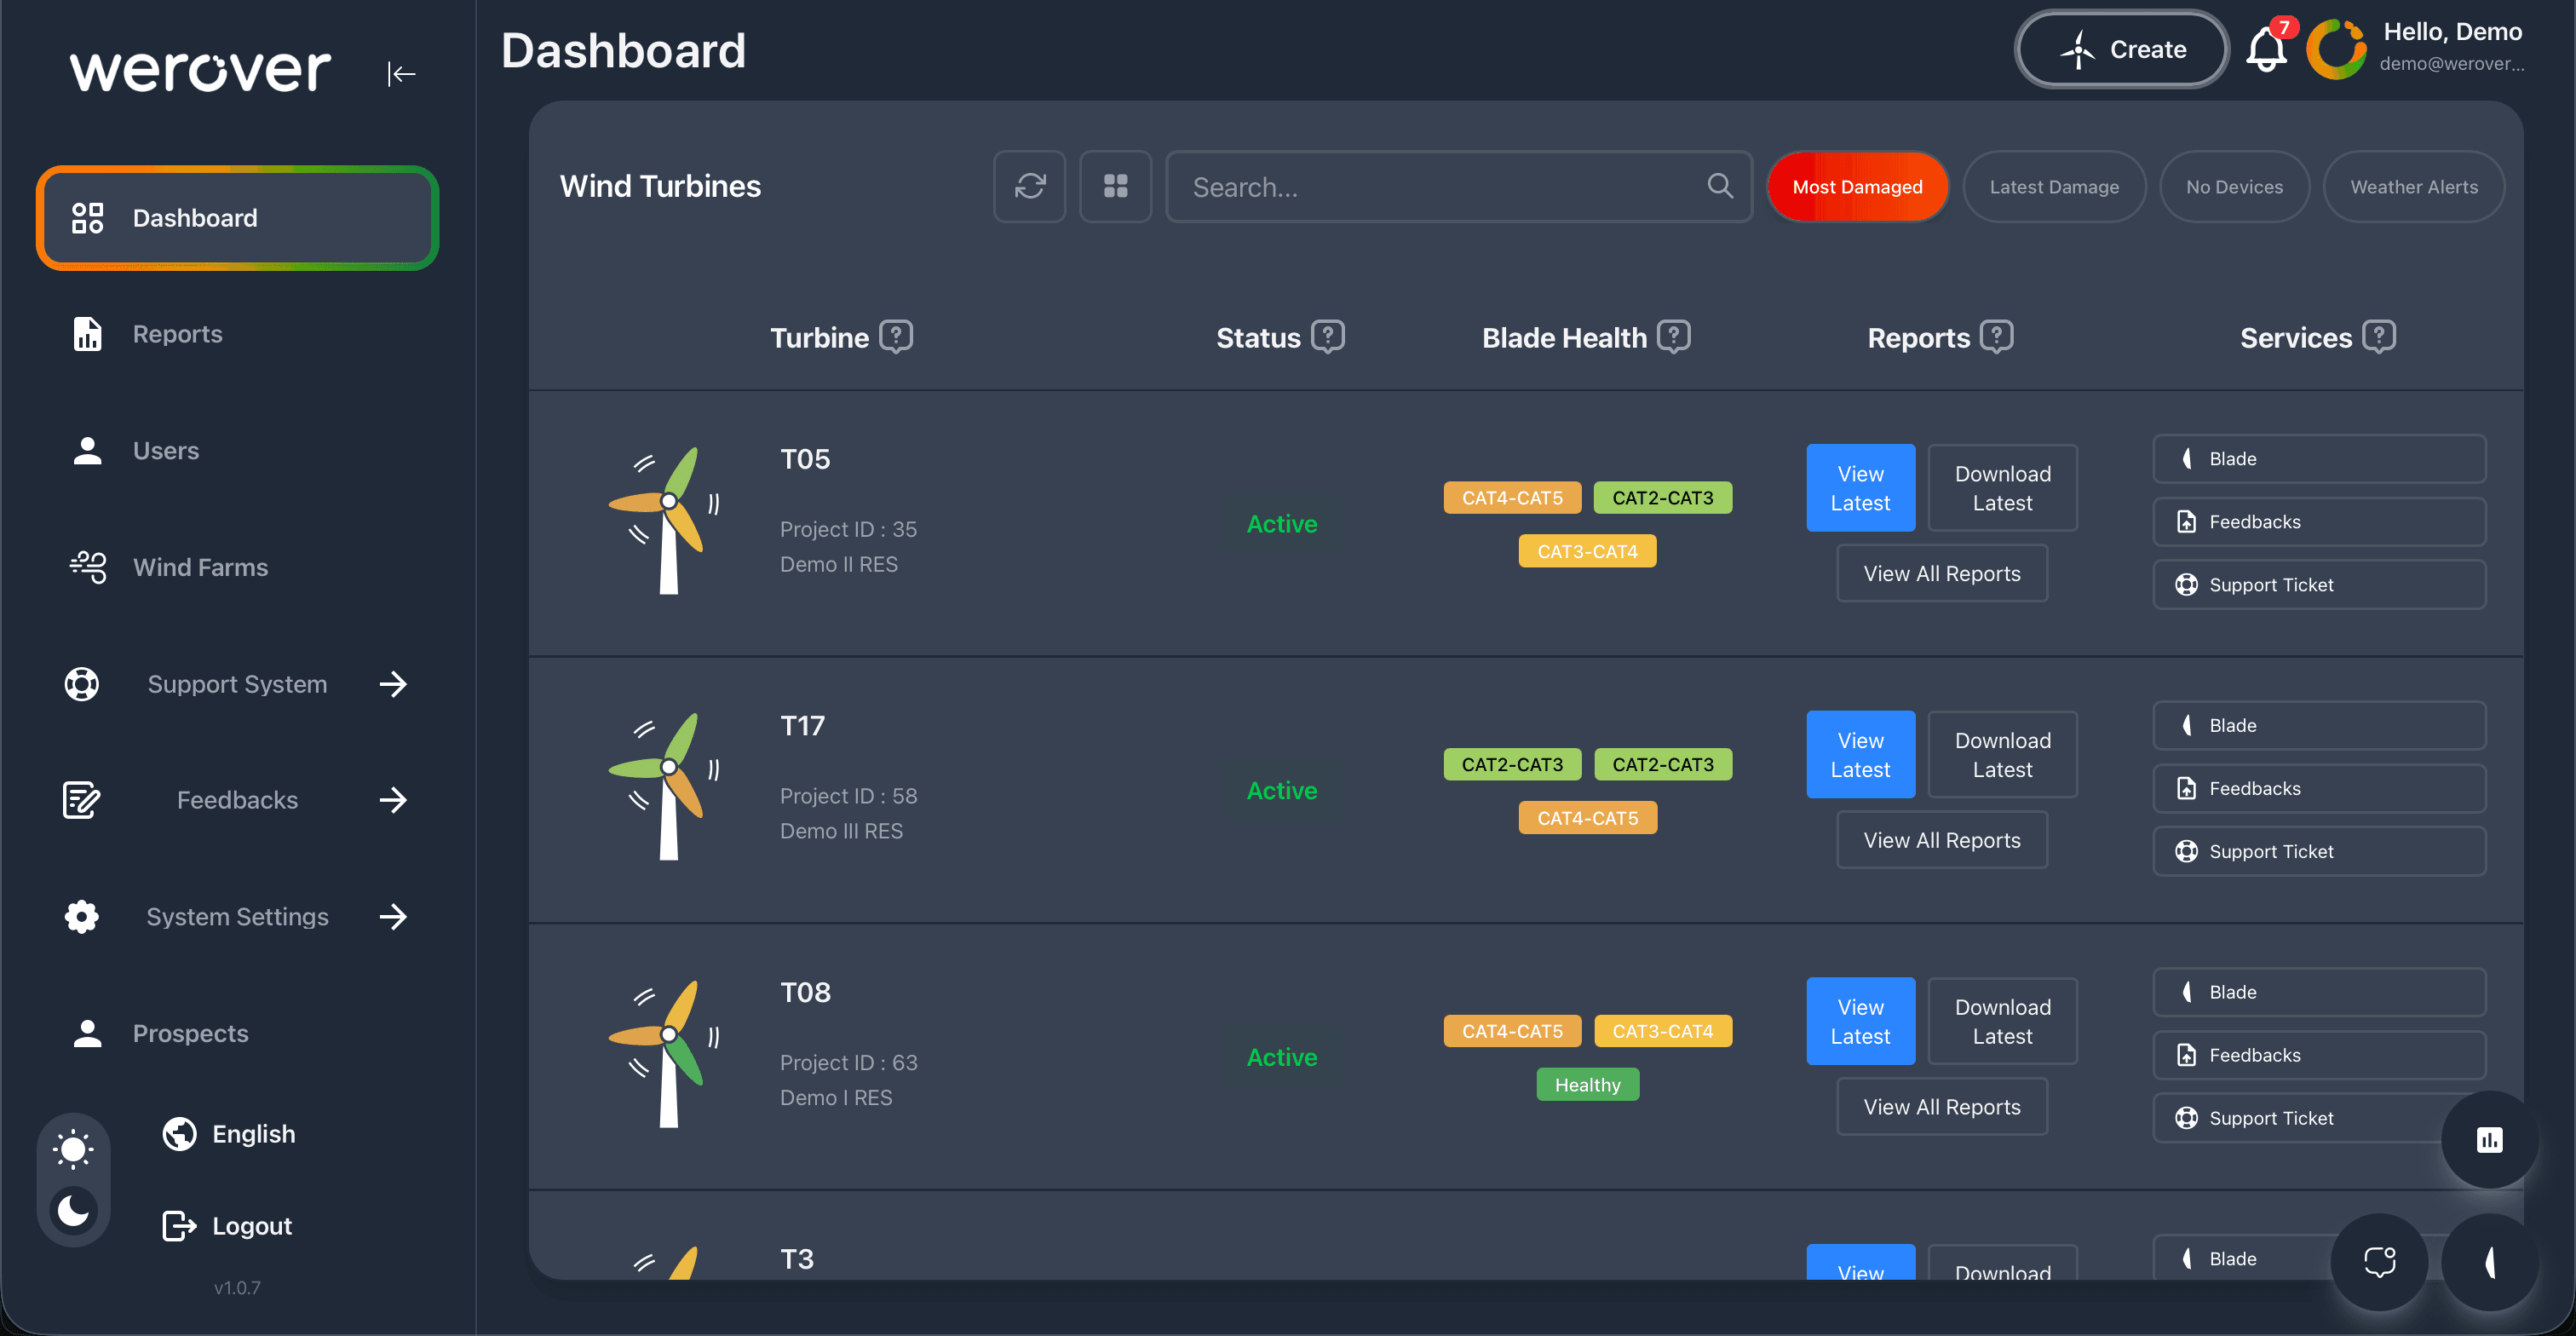This screenshot has height=1336, width=2576.
Task: Open the floating blade button
Action: click(2489, 1262)
